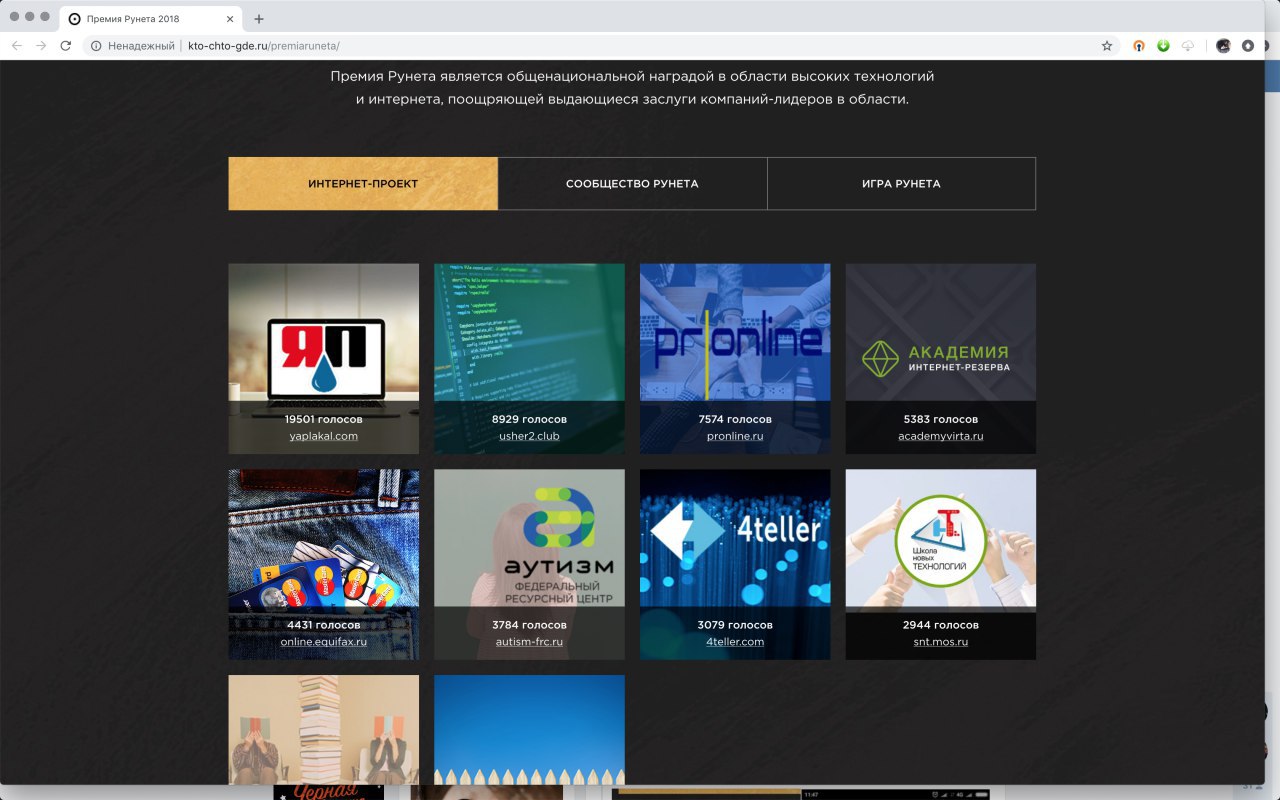Click the stacked books thumbnail
The width and height of the screenshot is (1280, 800).
coord(324,730)
